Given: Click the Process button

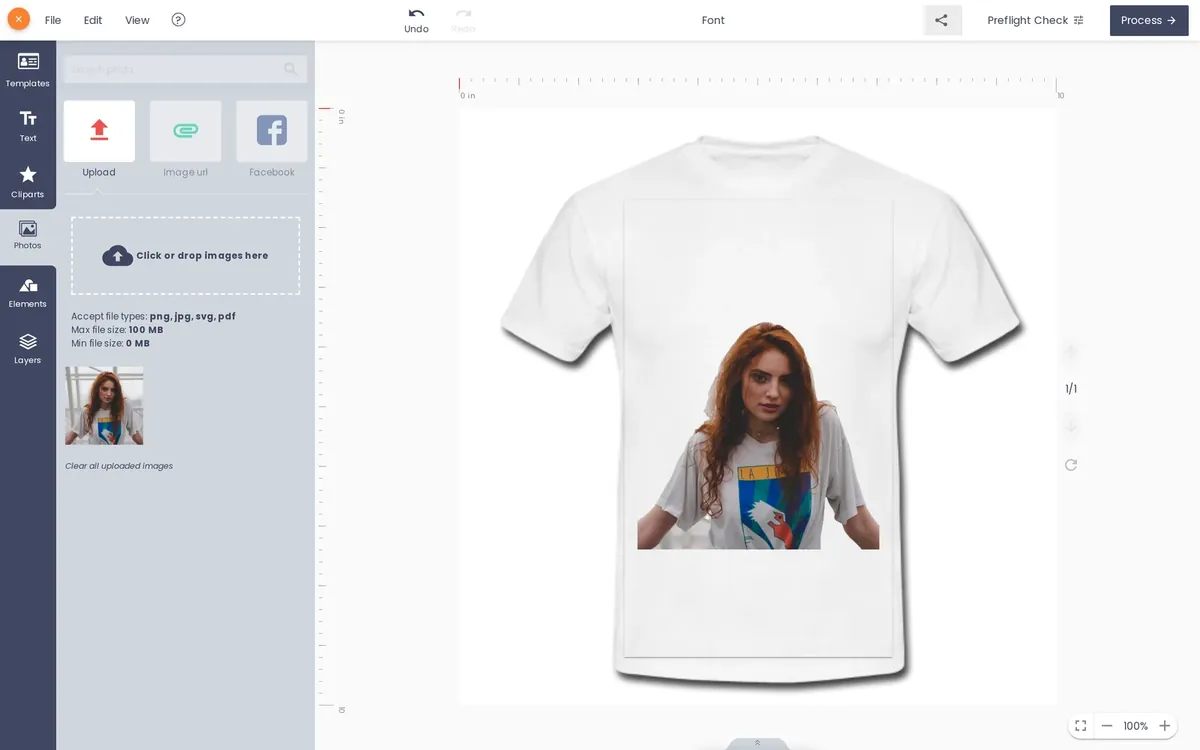Looking at the screenshot, I should [x=1149, y=20].
